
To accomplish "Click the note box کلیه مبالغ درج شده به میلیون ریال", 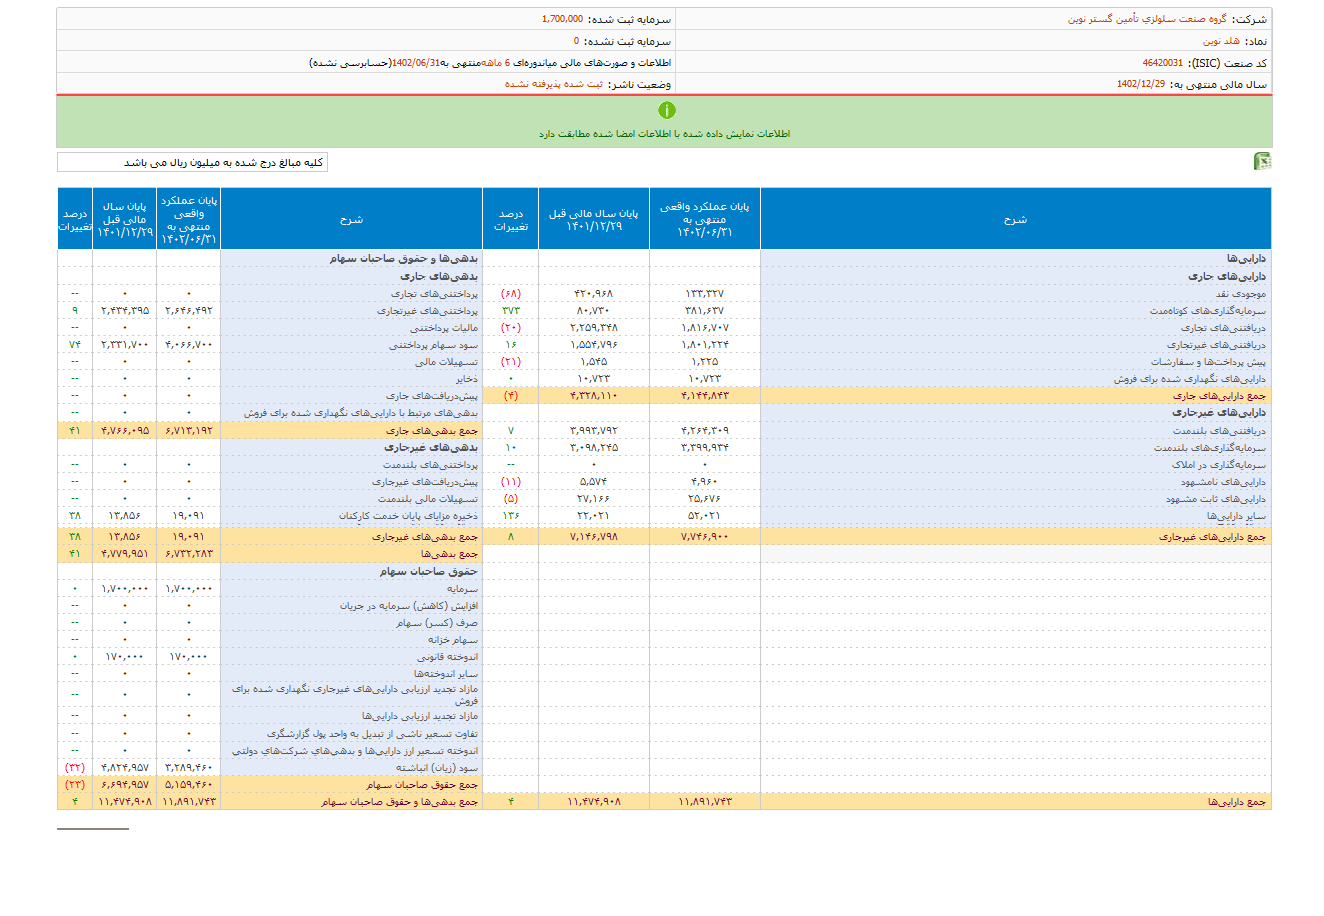I will pos(192,163).
